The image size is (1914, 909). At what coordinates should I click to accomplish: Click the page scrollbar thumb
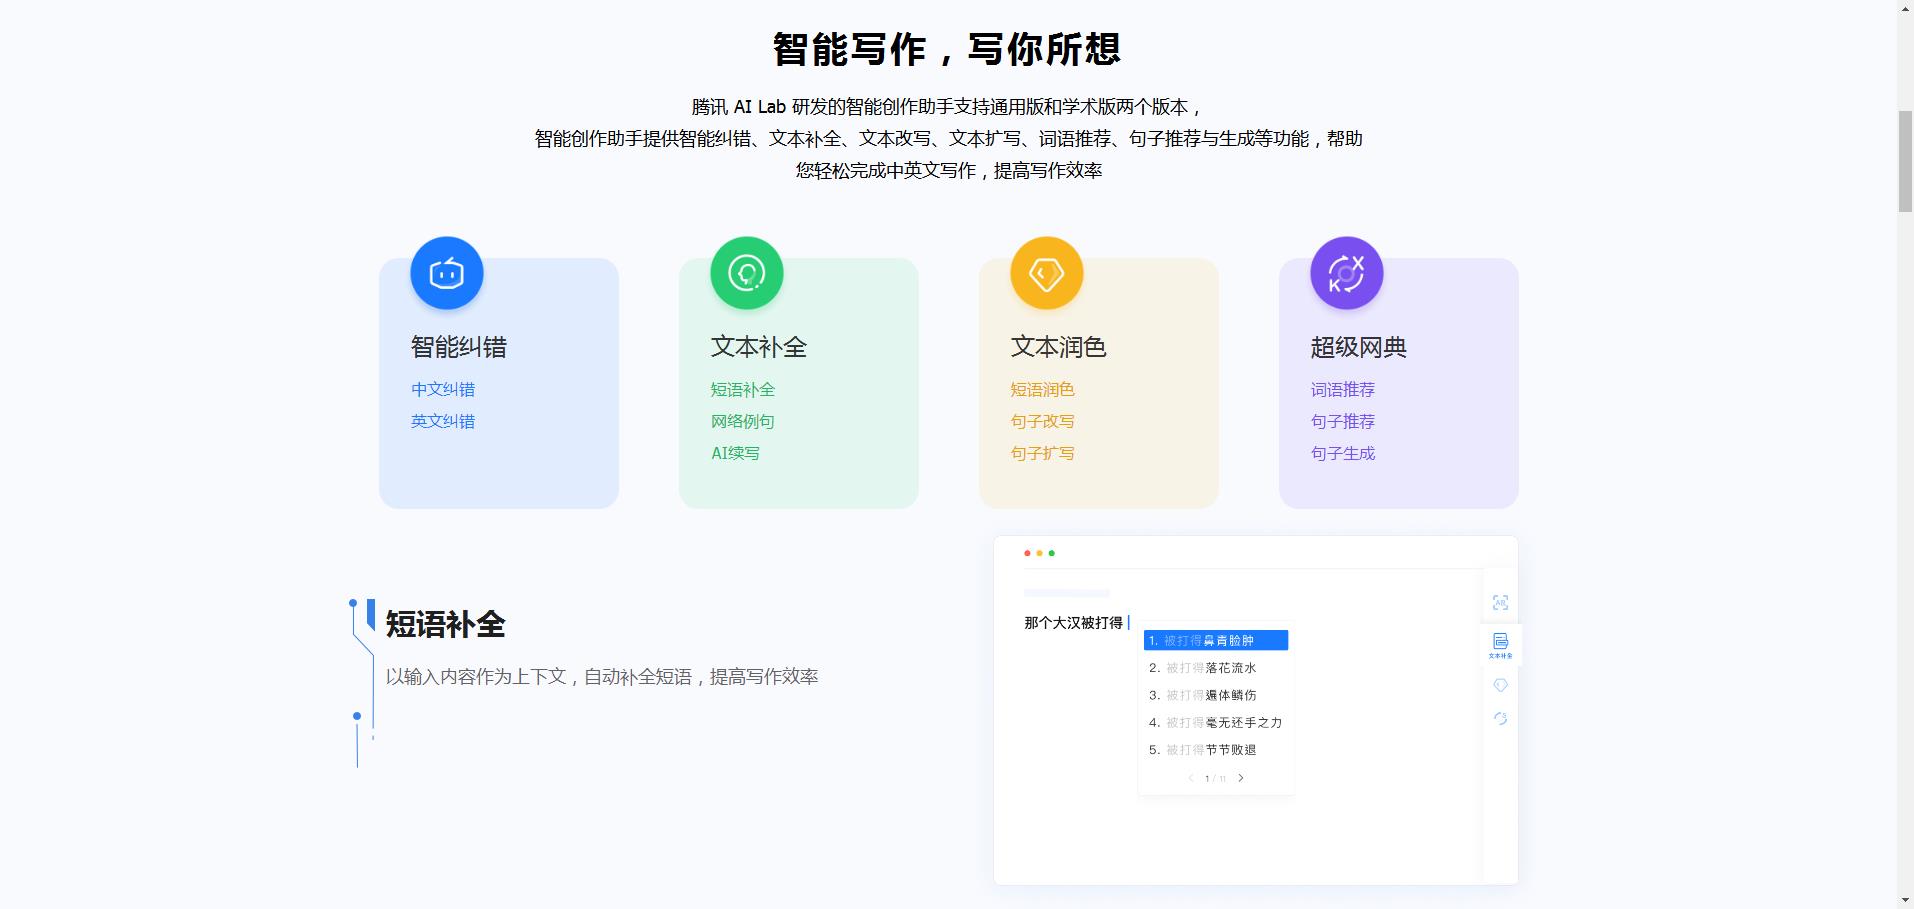coord(1905,161)
